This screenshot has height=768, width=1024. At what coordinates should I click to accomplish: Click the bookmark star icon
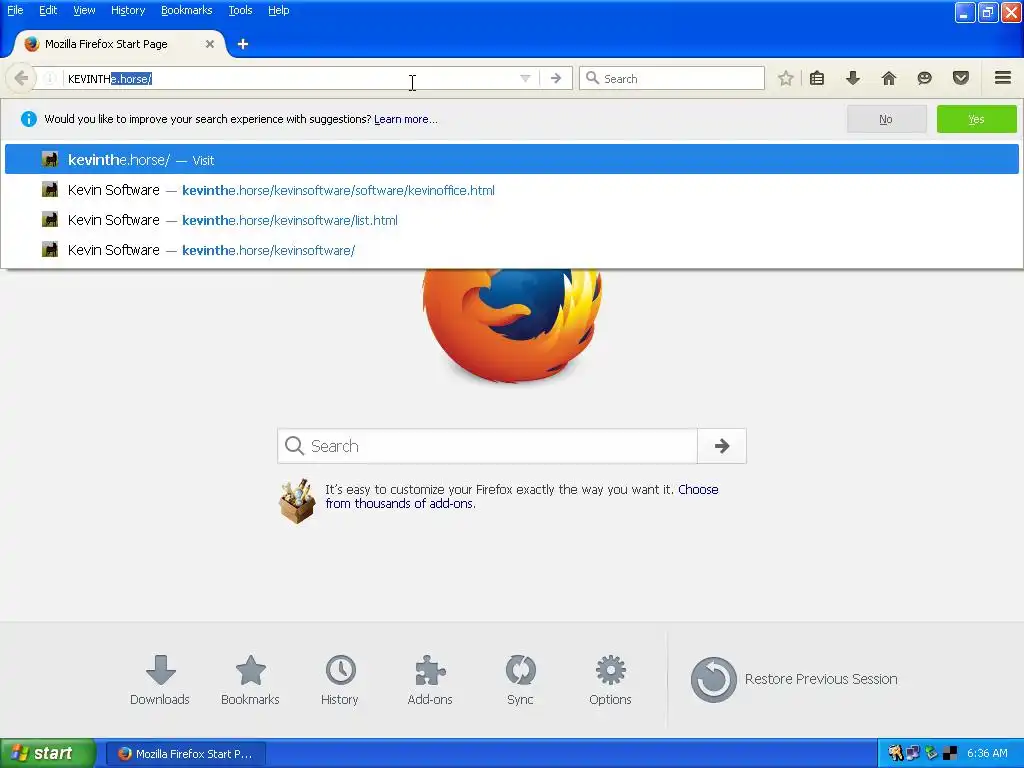point(786,78)
